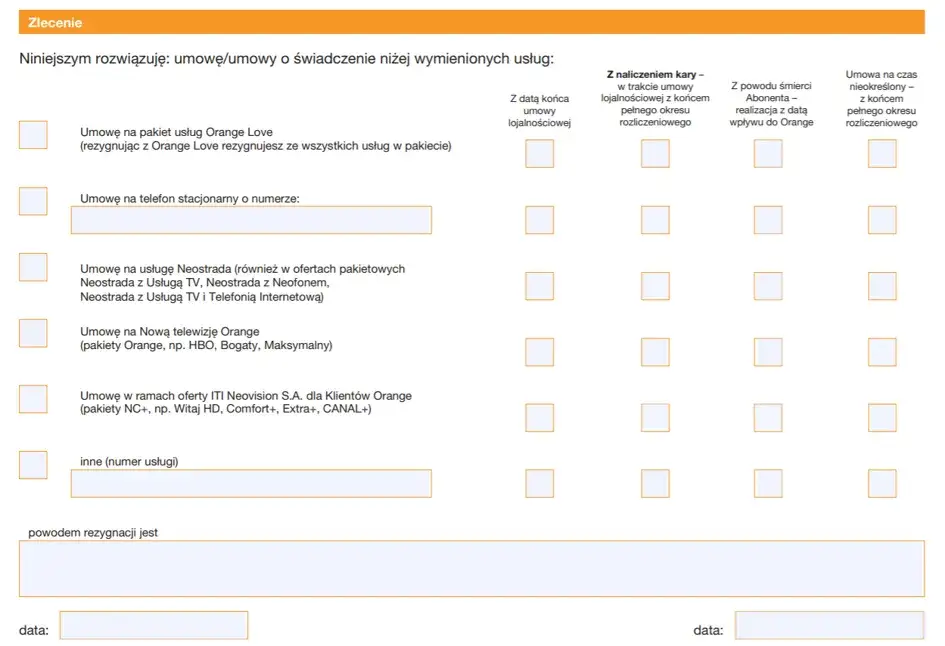Tick the Nowa telewizja Orange contract checkbox

[33, 333]
